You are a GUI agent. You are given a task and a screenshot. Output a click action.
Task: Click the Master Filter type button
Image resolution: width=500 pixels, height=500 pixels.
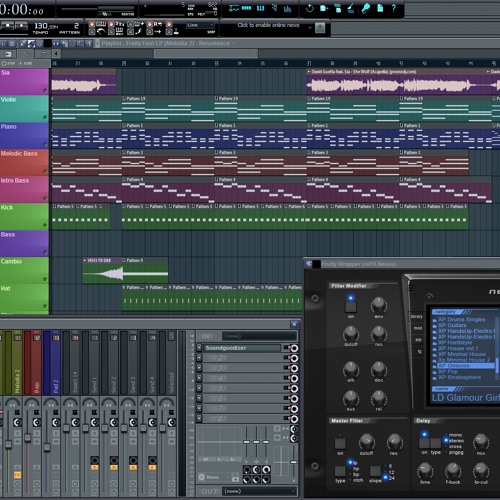(x=340, y=471)
